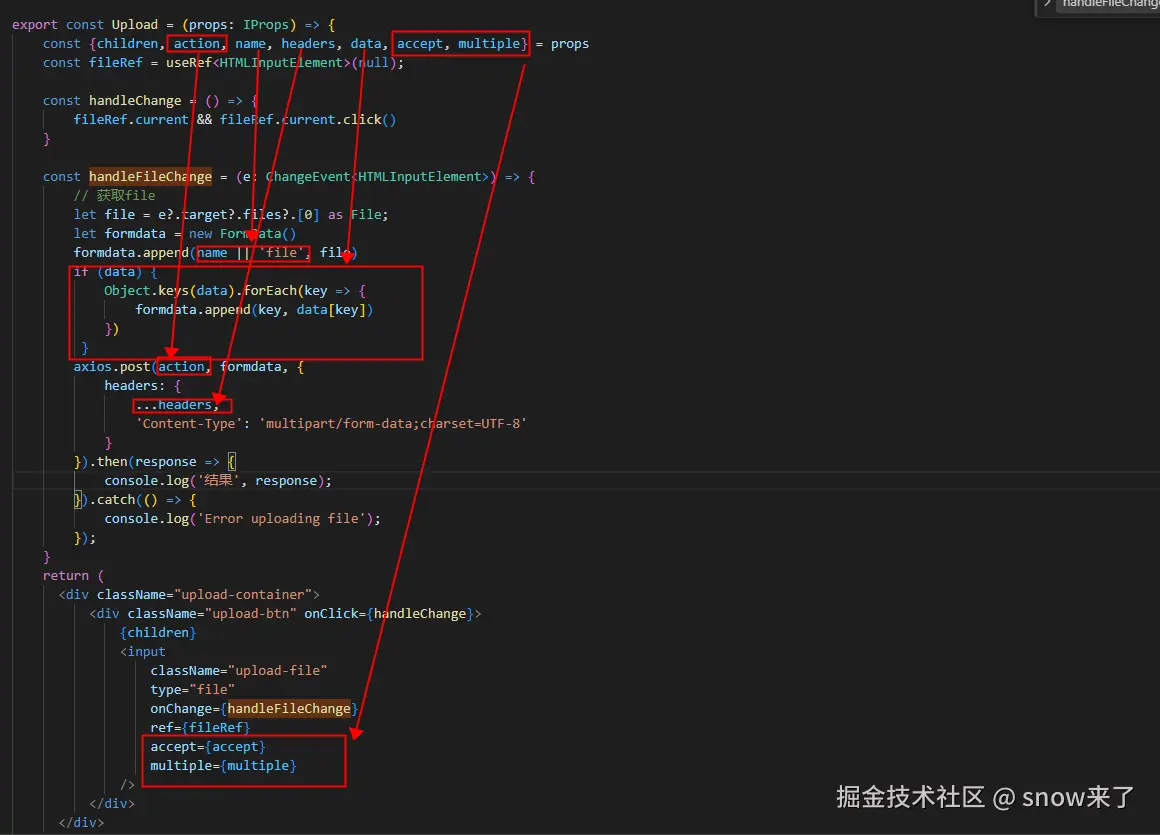Click 'axios' in the axios.post call
The height and width of the screenshot is (835, 1160).
(92, 367)
